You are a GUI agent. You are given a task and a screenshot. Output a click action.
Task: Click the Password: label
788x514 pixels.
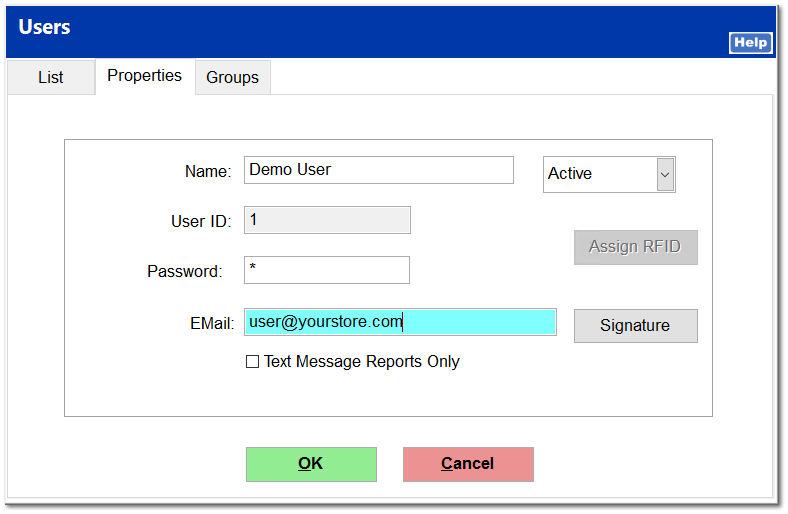pos(184,271)
